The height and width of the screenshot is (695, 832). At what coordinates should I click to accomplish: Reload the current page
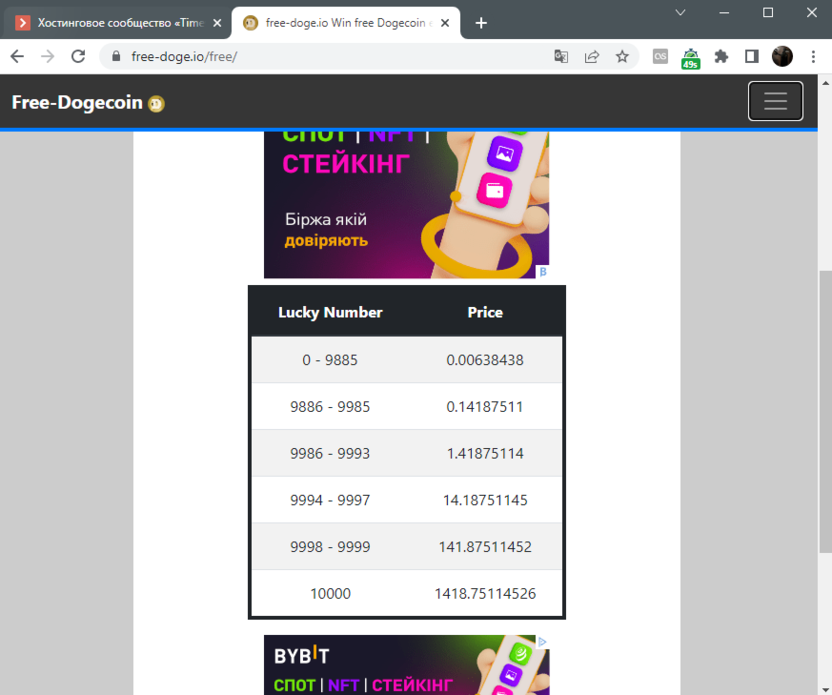point(78,57)
